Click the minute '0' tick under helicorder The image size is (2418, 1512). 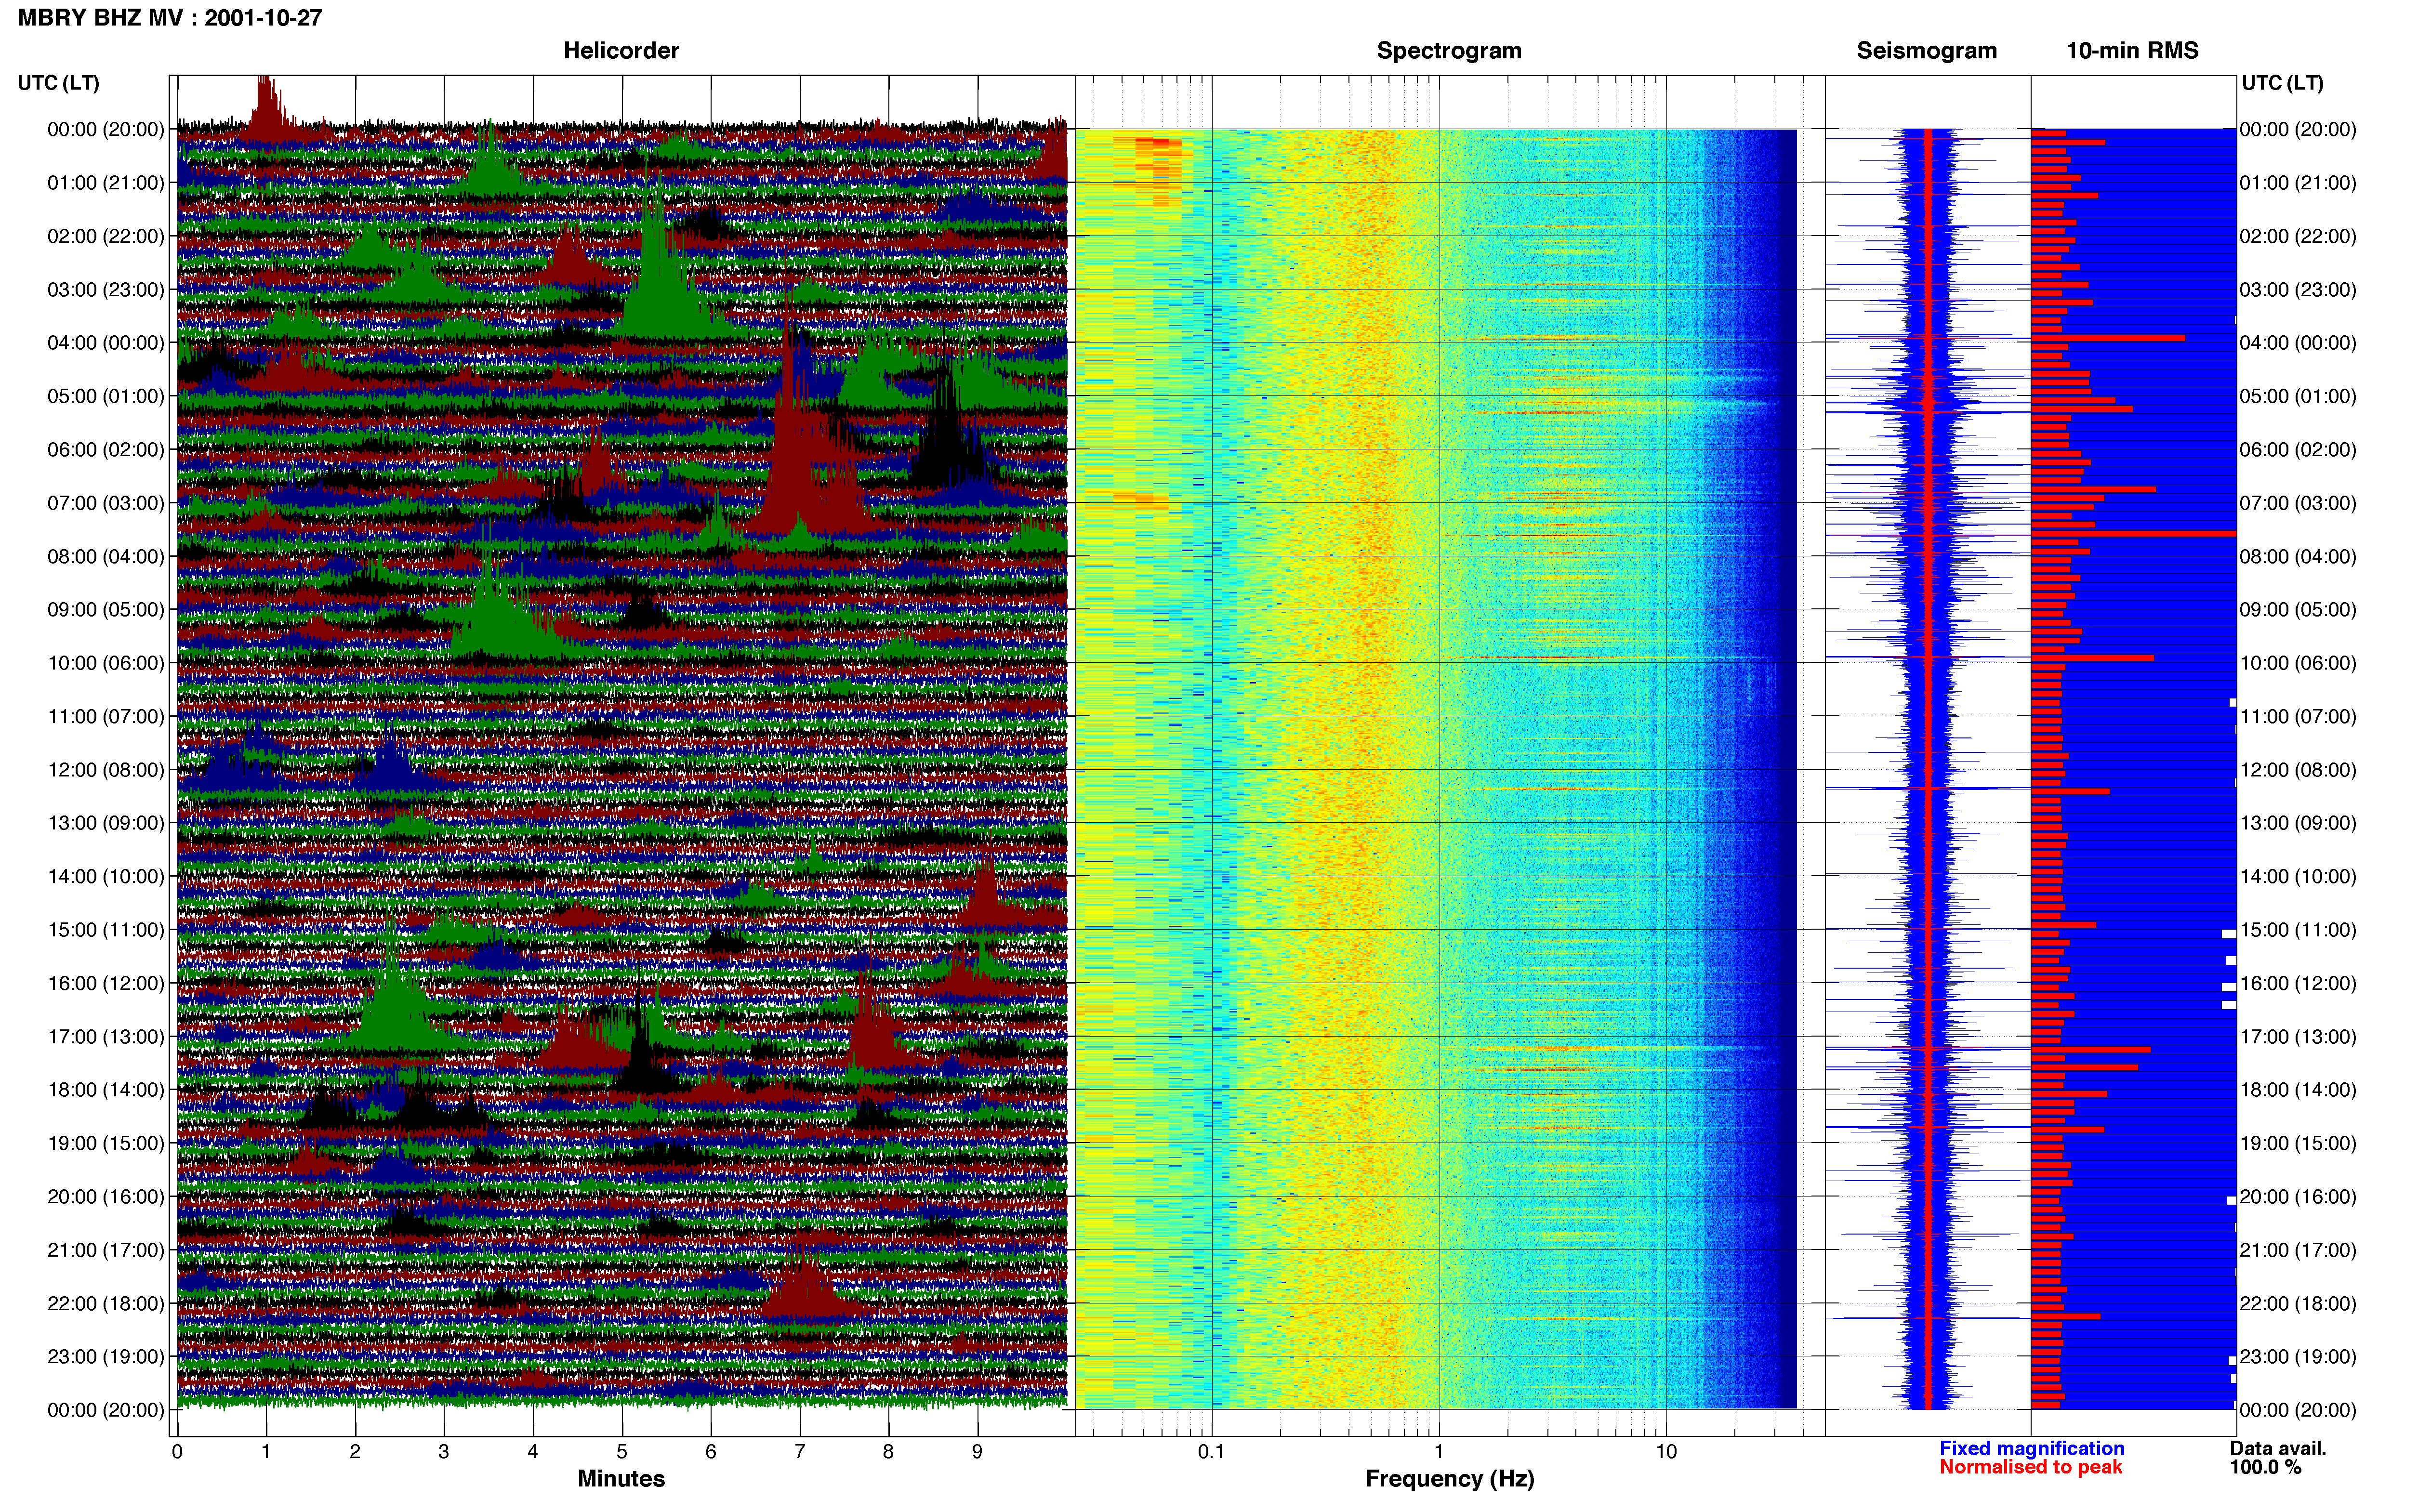pyautogui.click(x=177, y=1452)
